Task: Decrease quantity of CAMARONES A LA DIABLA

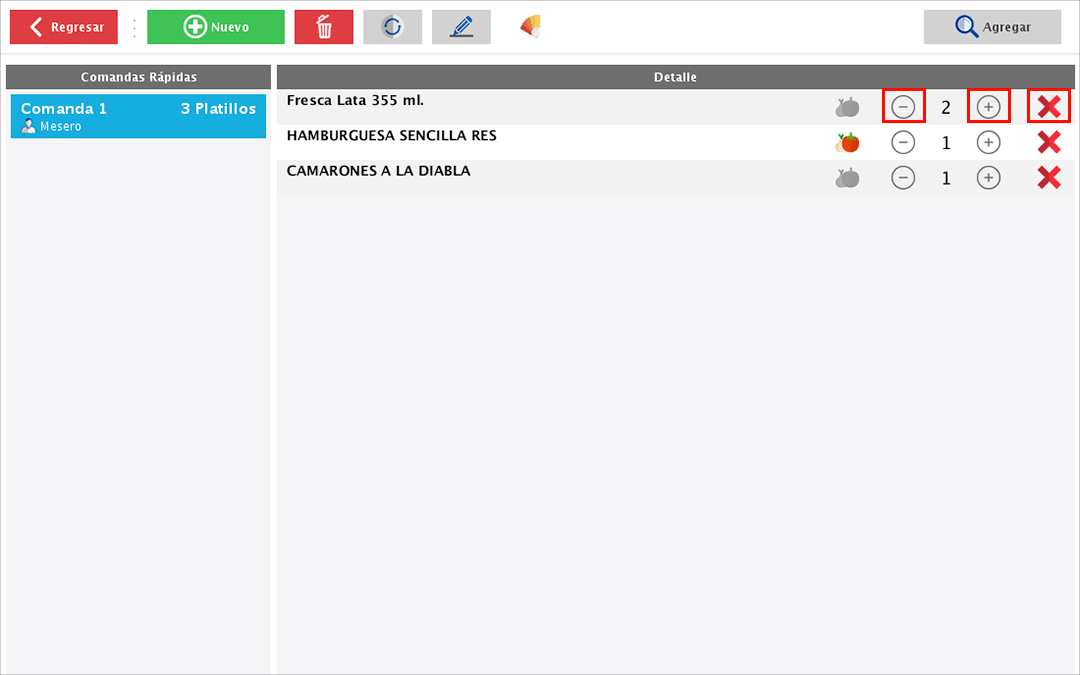Action: 903,178
